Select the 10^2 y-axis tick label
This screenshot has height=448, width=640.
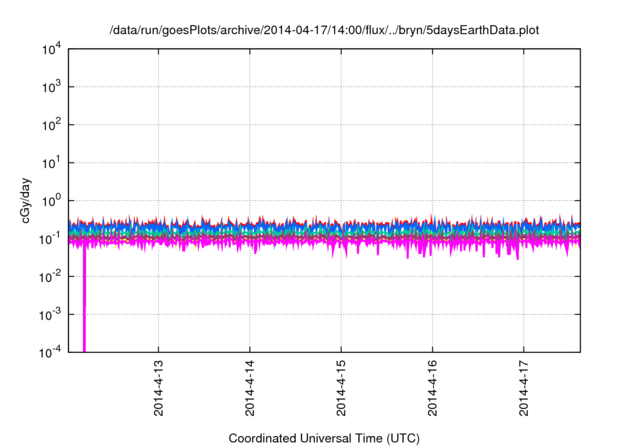point(52,125)
